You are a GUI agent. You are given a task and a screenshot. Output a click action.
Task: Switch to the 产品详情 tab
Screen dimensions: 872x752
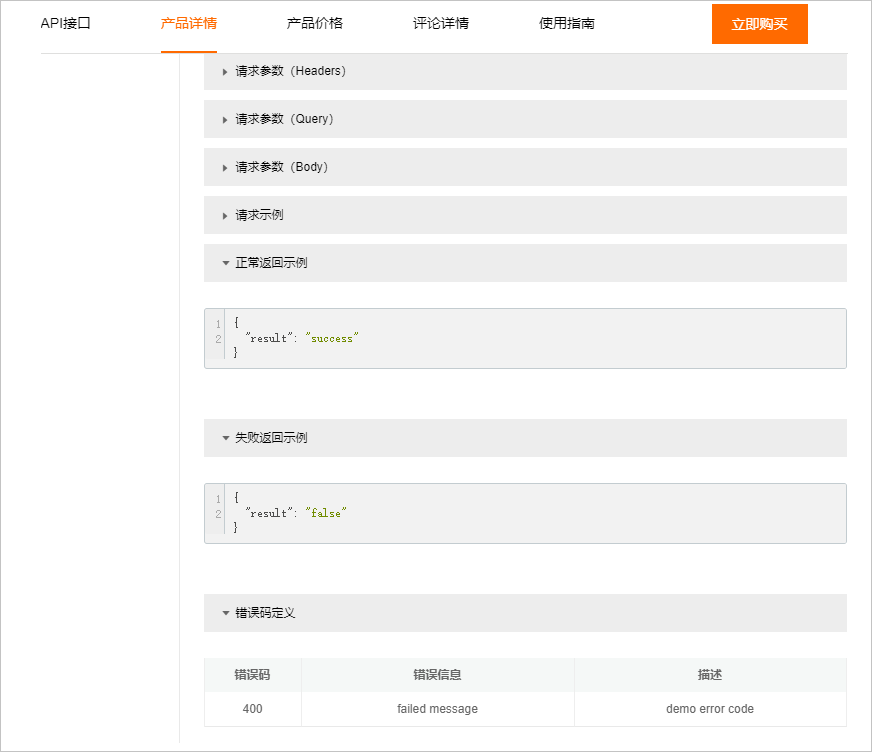tap(189, 23)
